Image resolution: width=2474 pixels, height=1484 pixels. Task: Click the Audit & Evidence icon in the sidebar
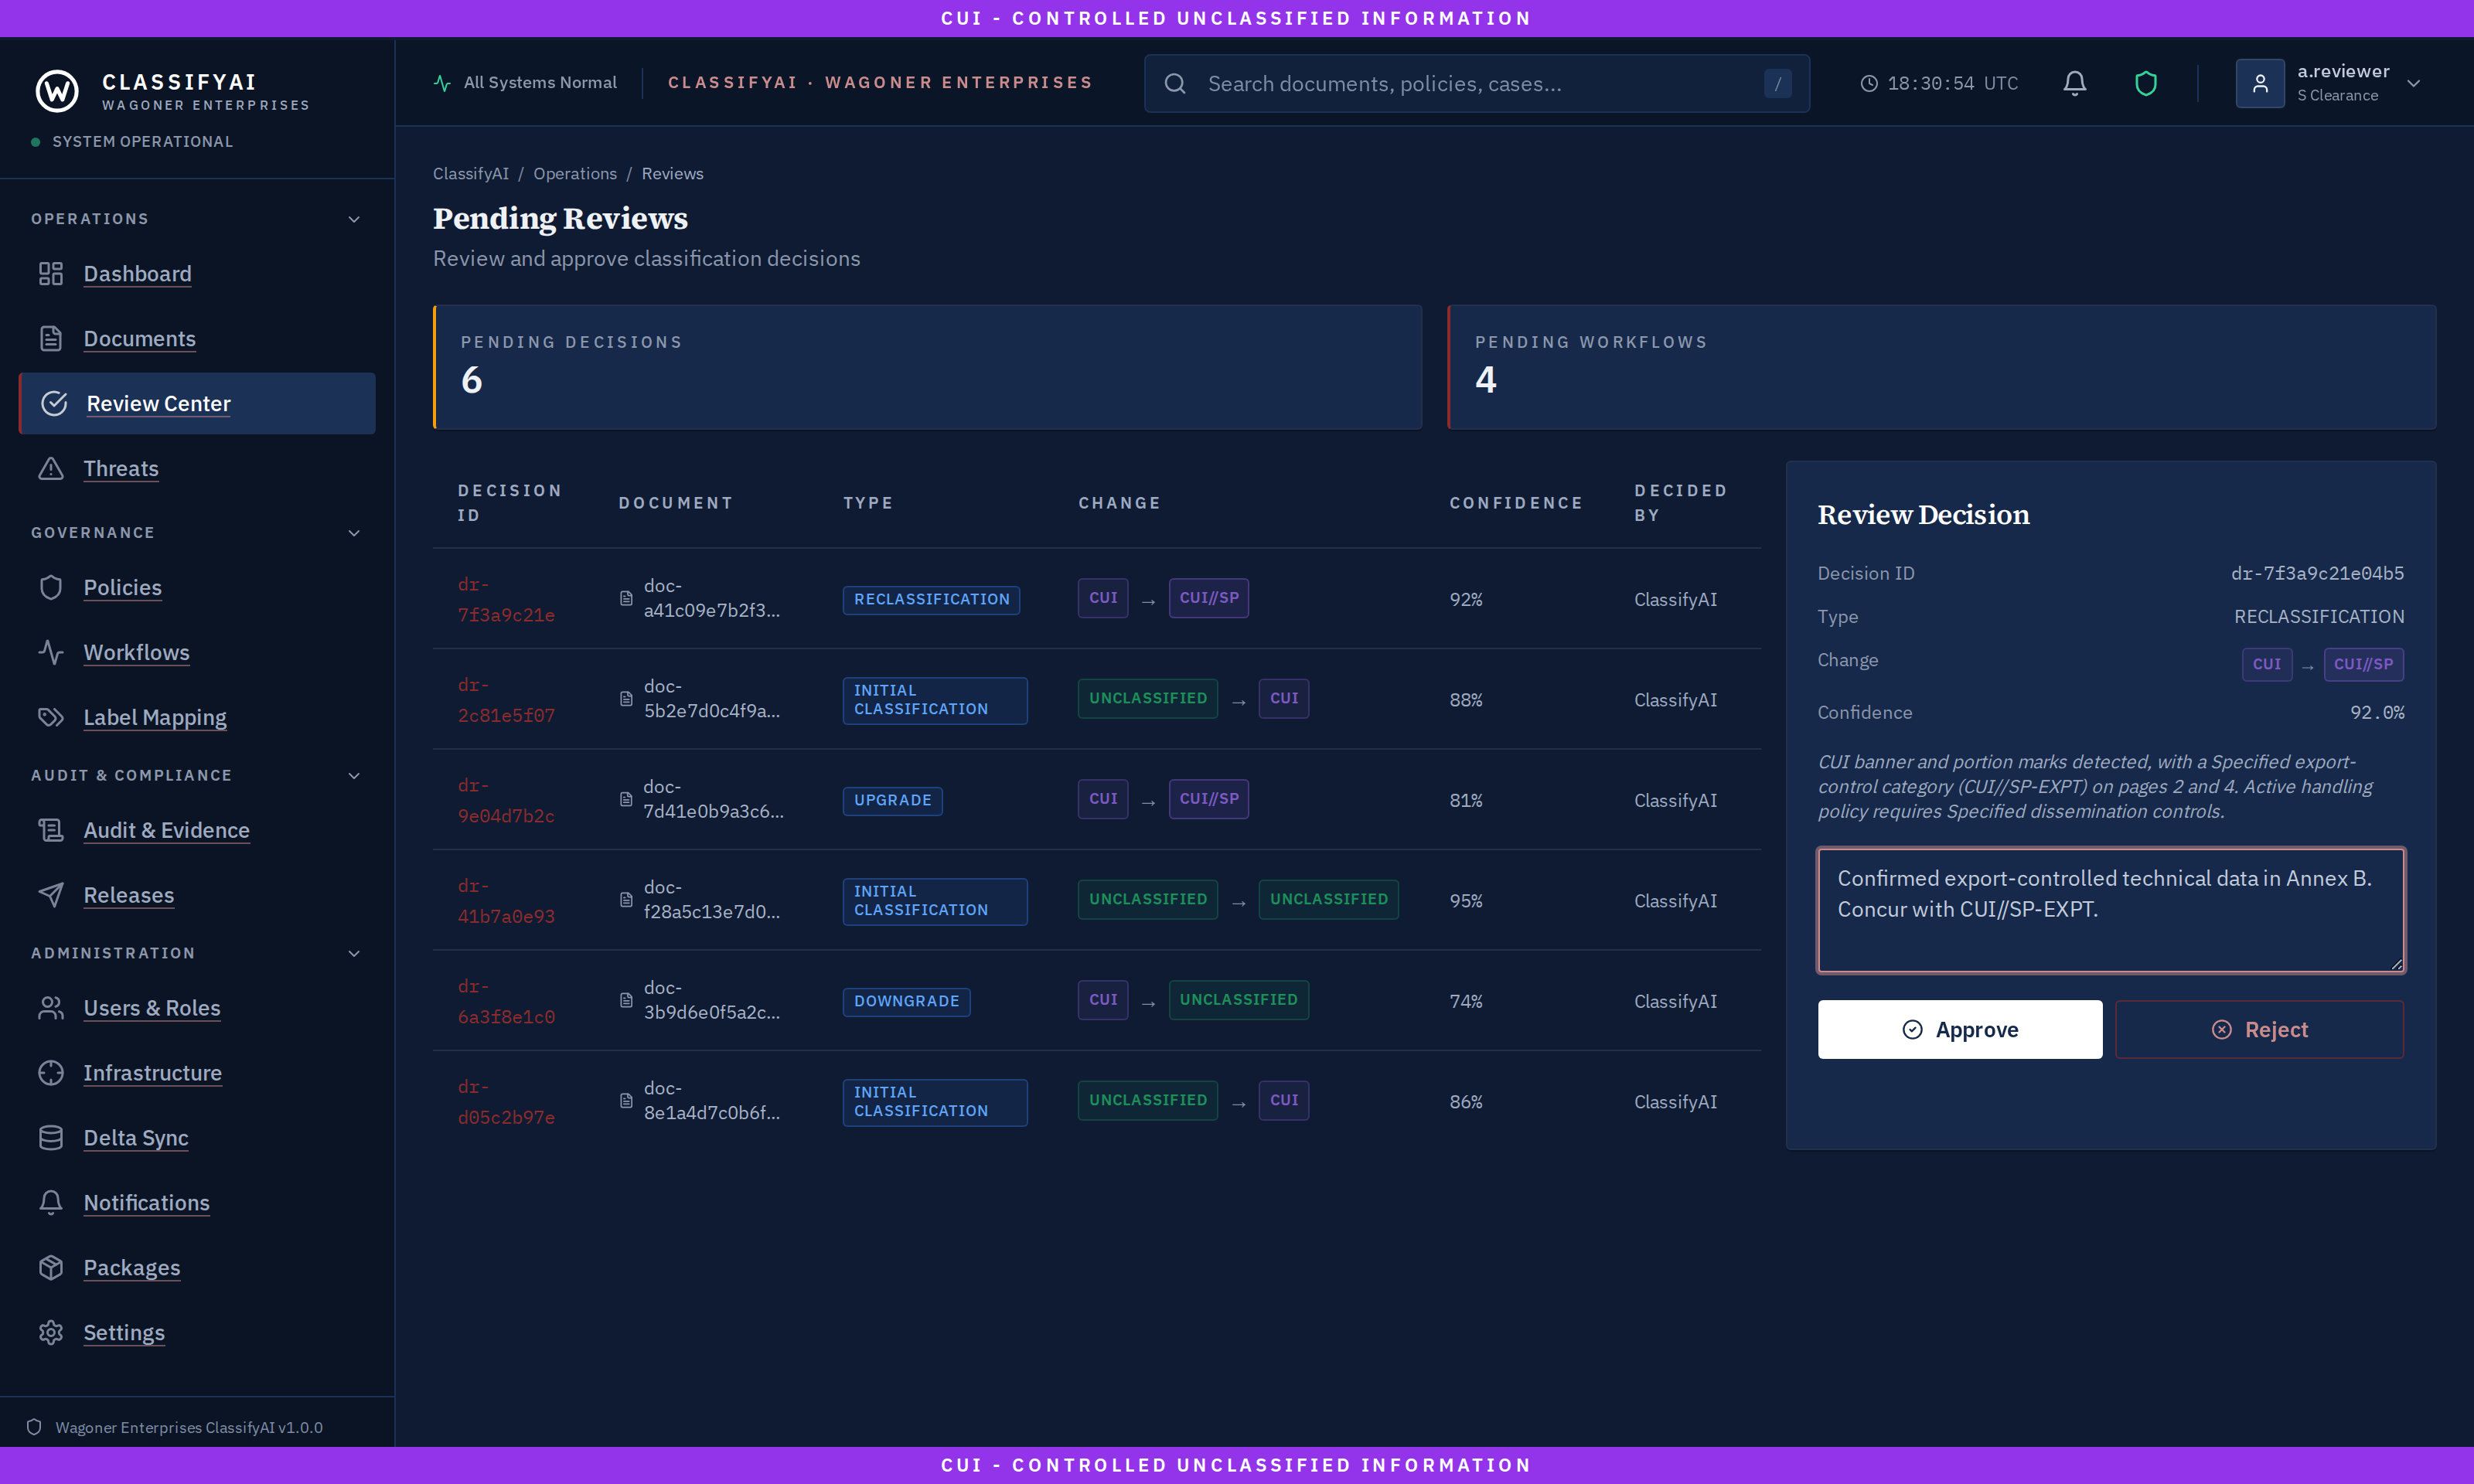coord(51,830)
